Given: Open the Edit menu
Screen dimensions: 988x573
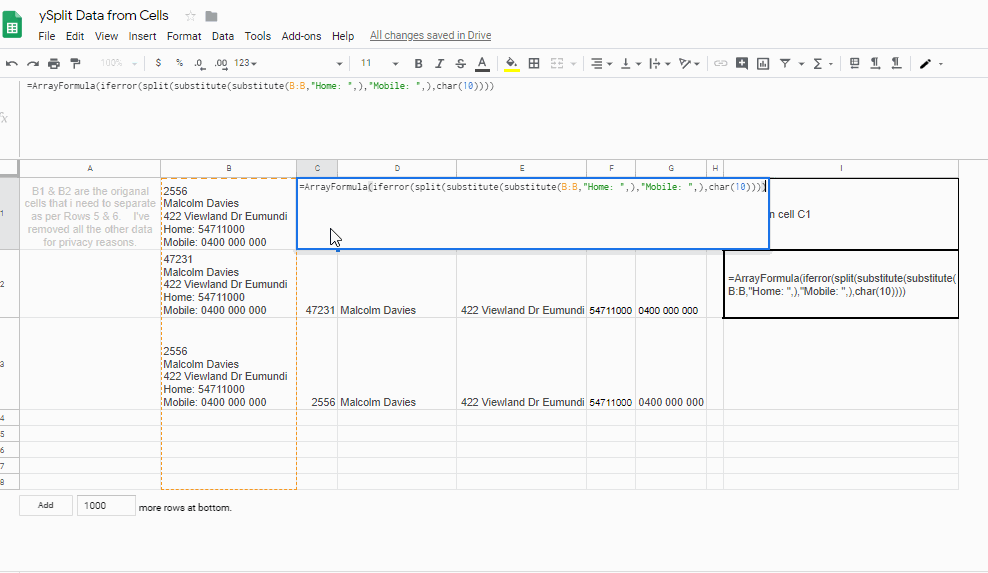Looking at the screenshot, I should [75, 36].
